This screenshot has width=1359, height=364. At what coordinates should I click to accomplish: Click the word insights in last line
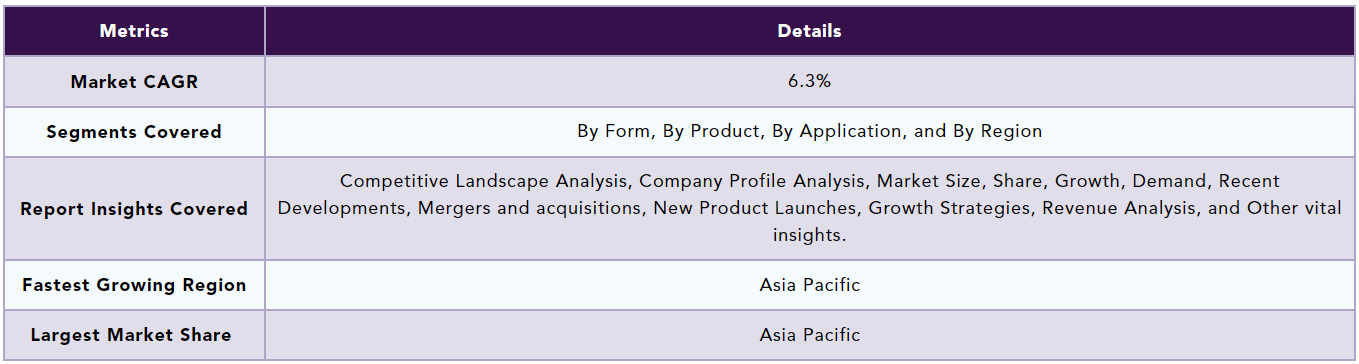pos(809,234)
